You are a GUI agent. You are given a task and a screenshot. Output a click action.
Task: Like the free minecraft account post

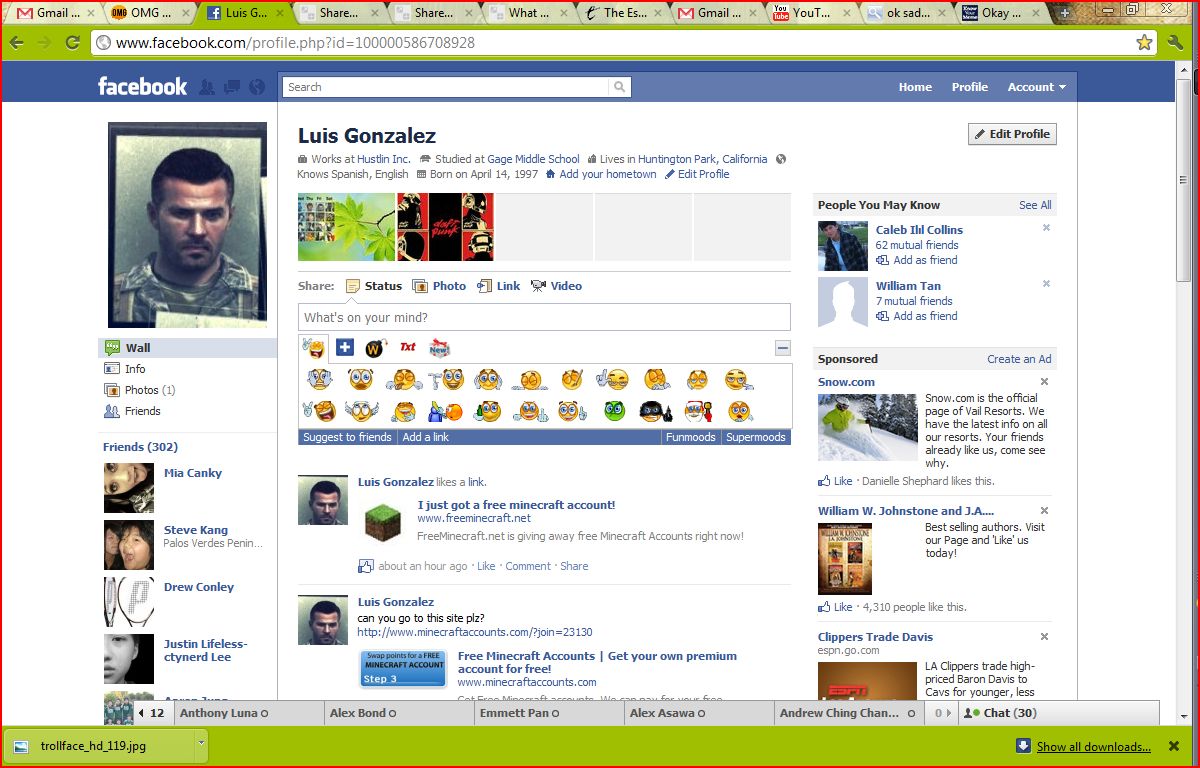click(486, 566)
